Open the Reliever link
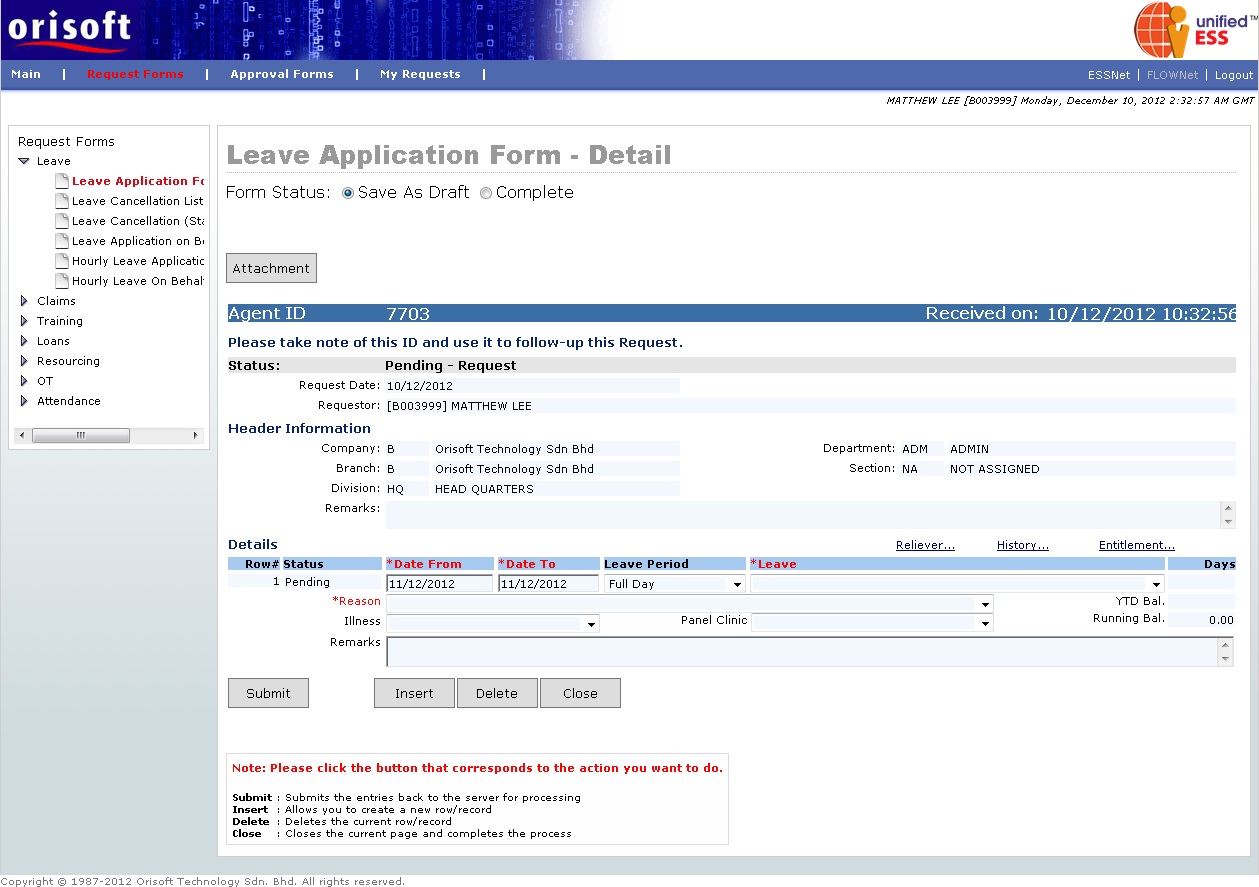The image size is (1259, 887). point(925,545)
